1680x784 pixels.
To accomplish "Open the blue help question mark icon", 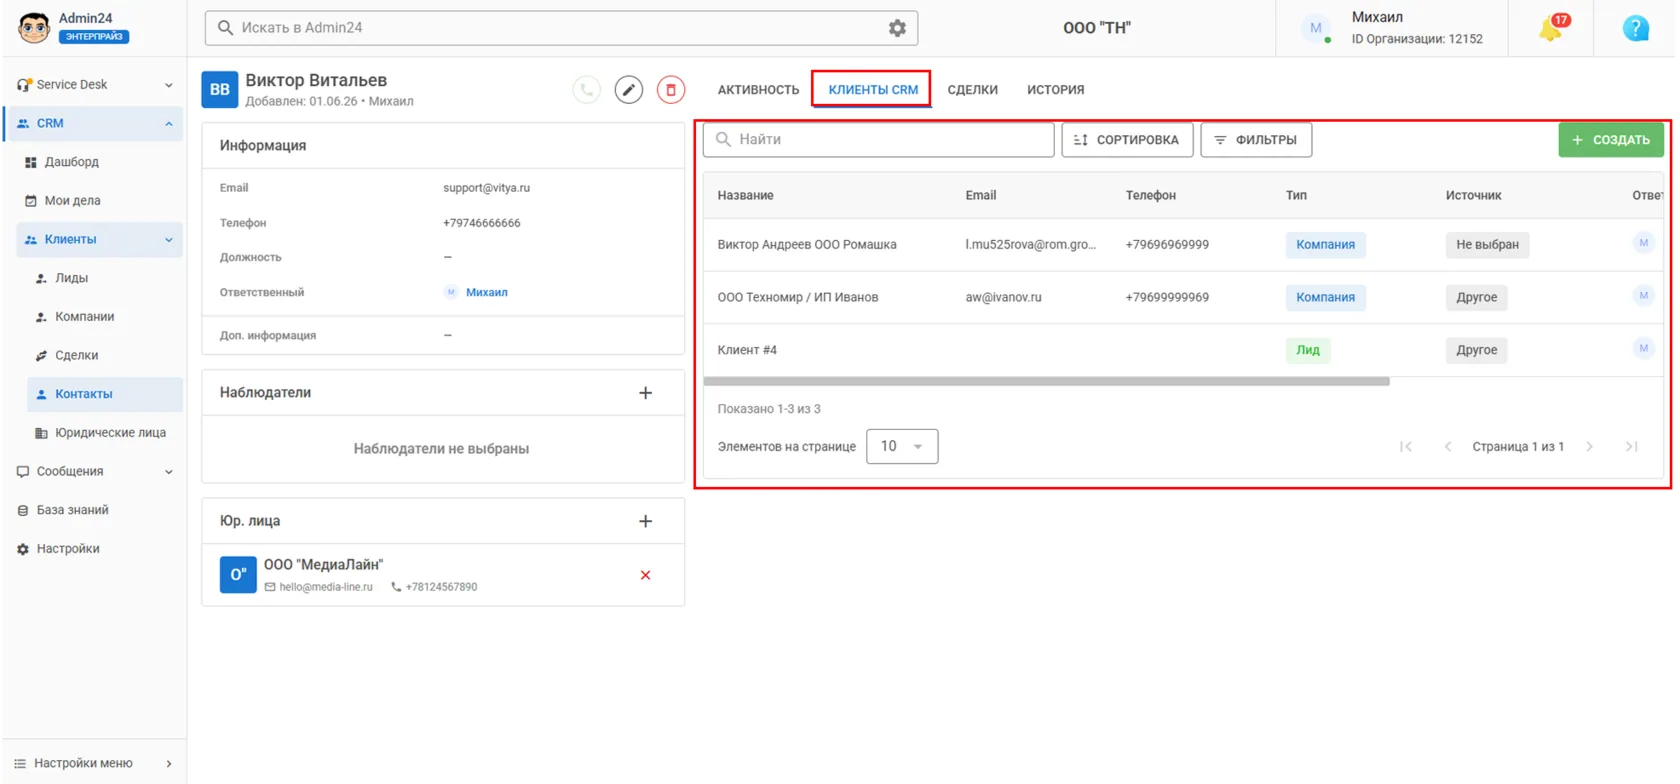I will click(1635, 28).
